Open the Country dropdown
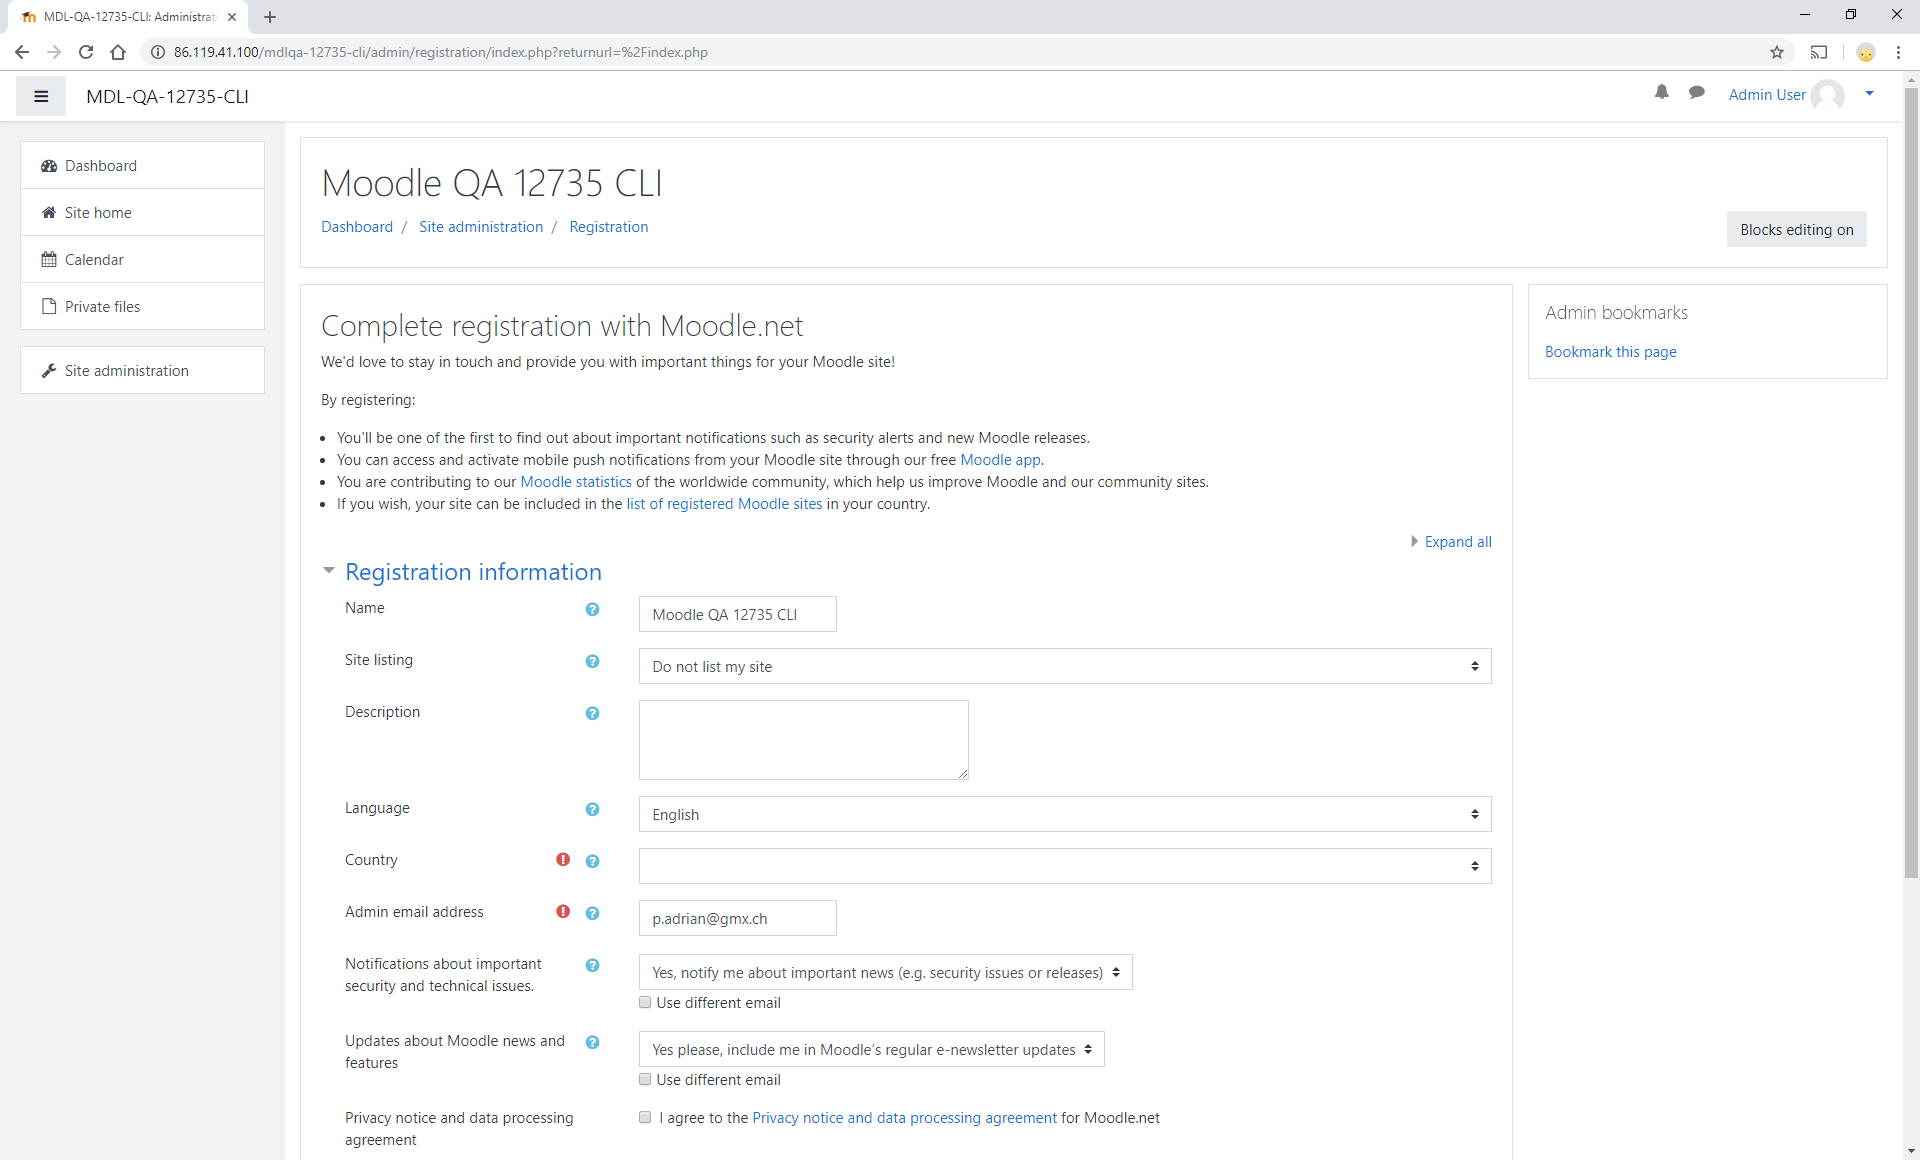Viewport: 1920px width, 1160px height. (x=1065, y=866)
